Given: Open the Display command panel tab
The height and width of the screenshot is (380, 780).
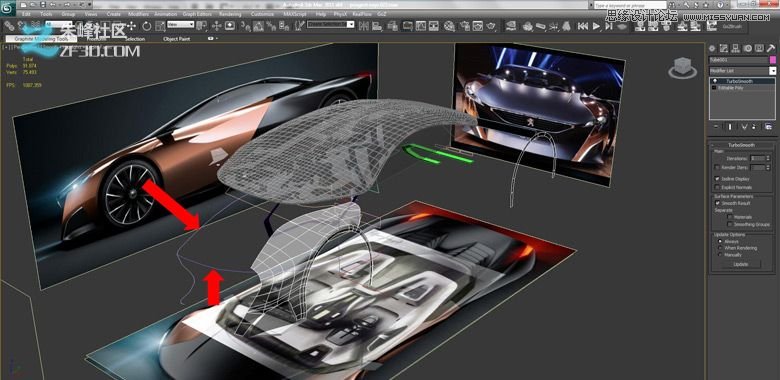Looking at the screenshot, I should [759, 48].
